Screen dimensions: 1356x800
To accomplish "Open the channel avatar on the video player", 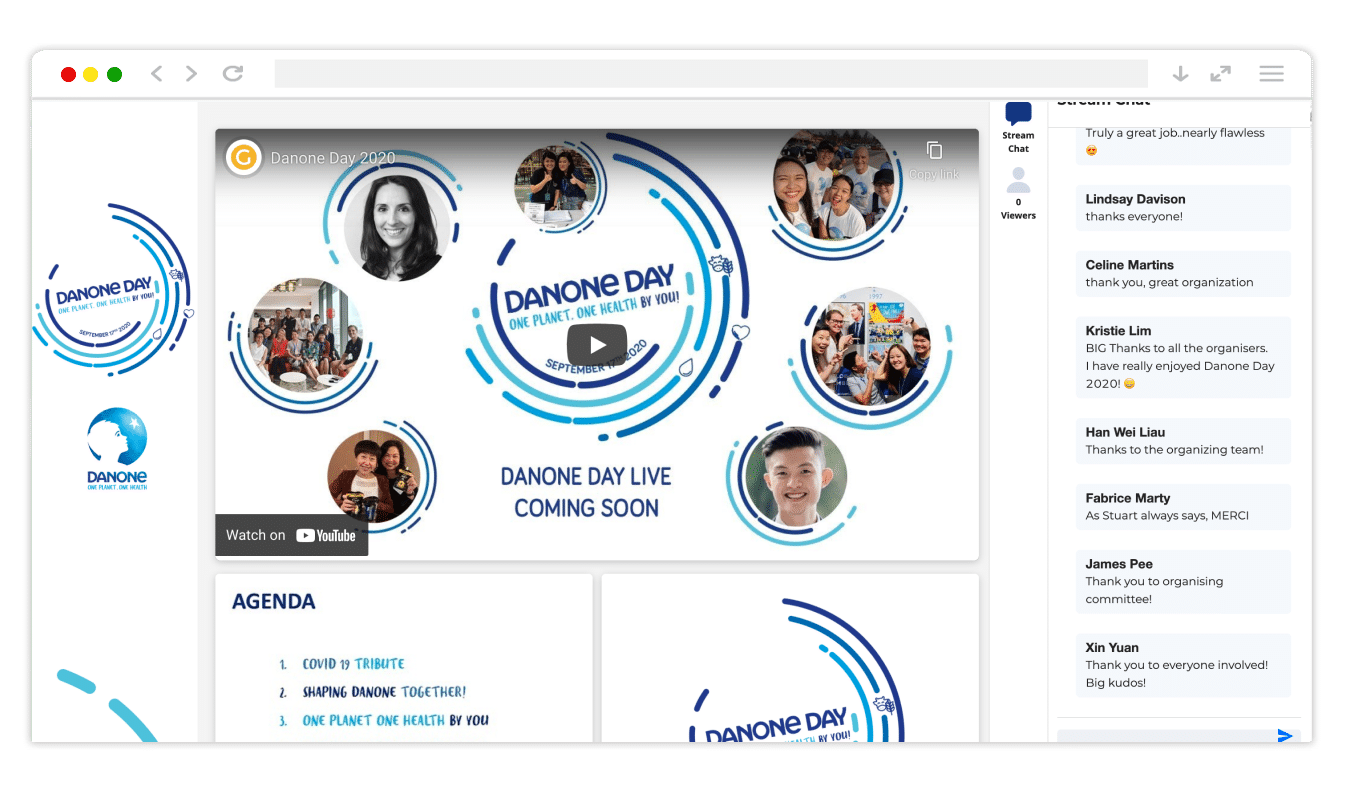I will [x=243, y=157].
